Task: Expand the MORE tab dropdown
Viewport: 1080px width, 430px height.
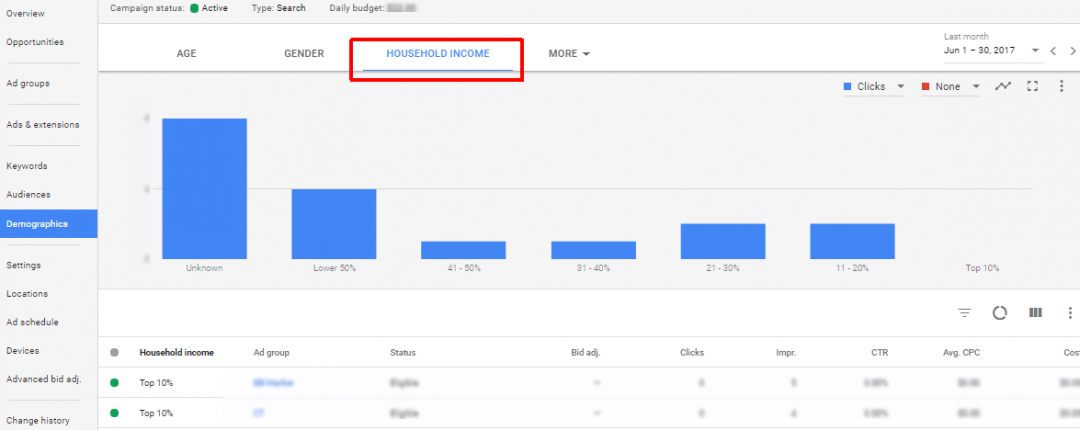Action: 569,54
